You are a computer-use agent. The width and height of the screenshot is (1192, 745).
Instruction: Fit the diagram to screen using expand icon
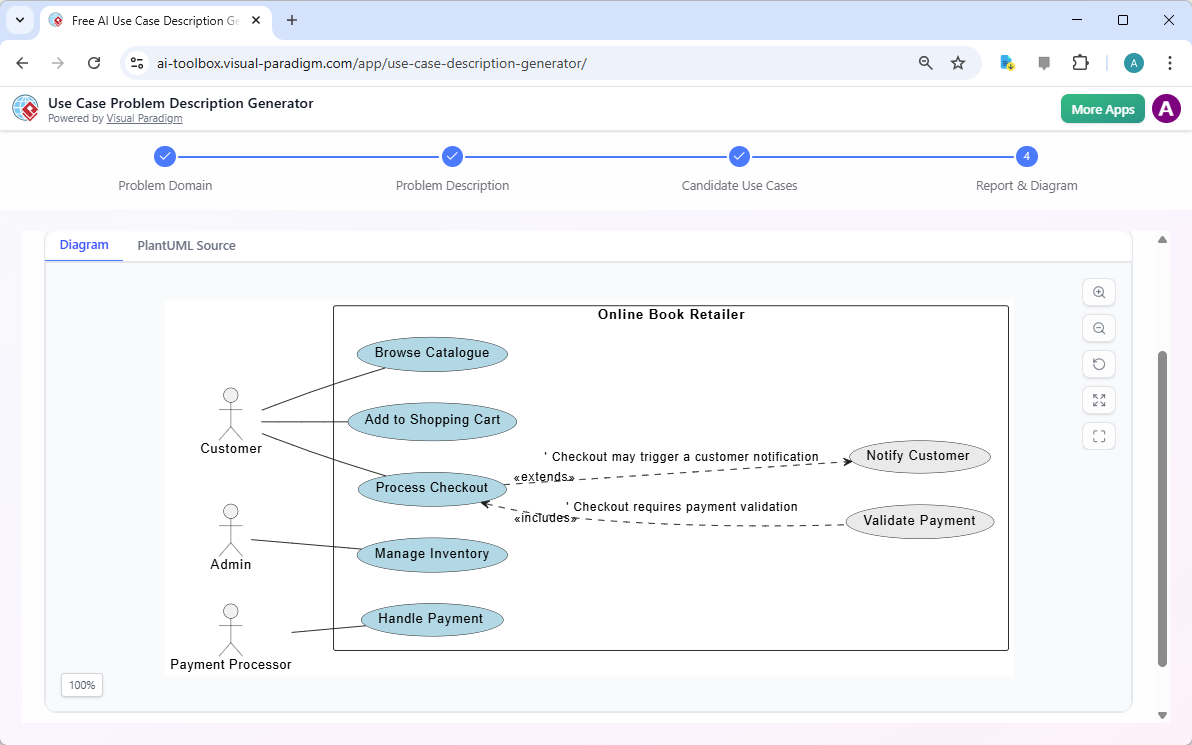tap(1098, 400)
